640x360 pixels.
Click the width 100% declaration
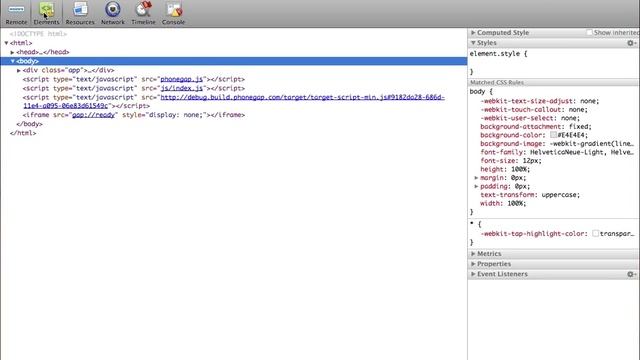503,204
